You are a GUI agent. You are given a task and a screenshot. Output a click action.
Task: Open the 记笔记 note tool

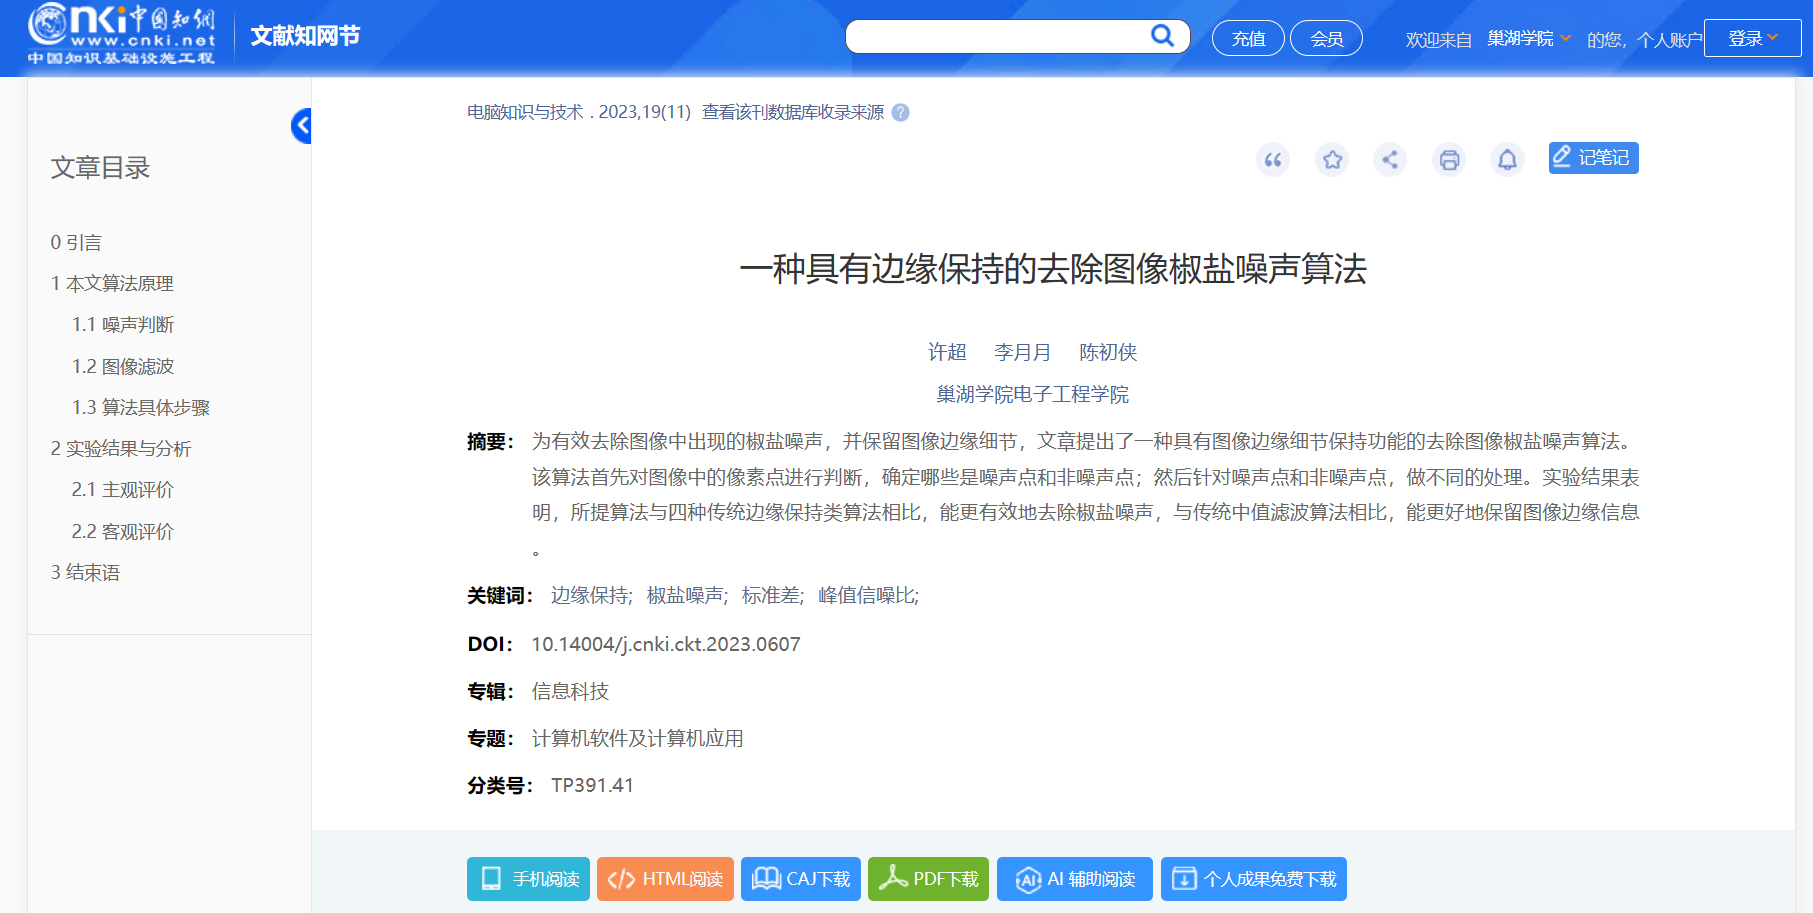[x=1593, y=158]
